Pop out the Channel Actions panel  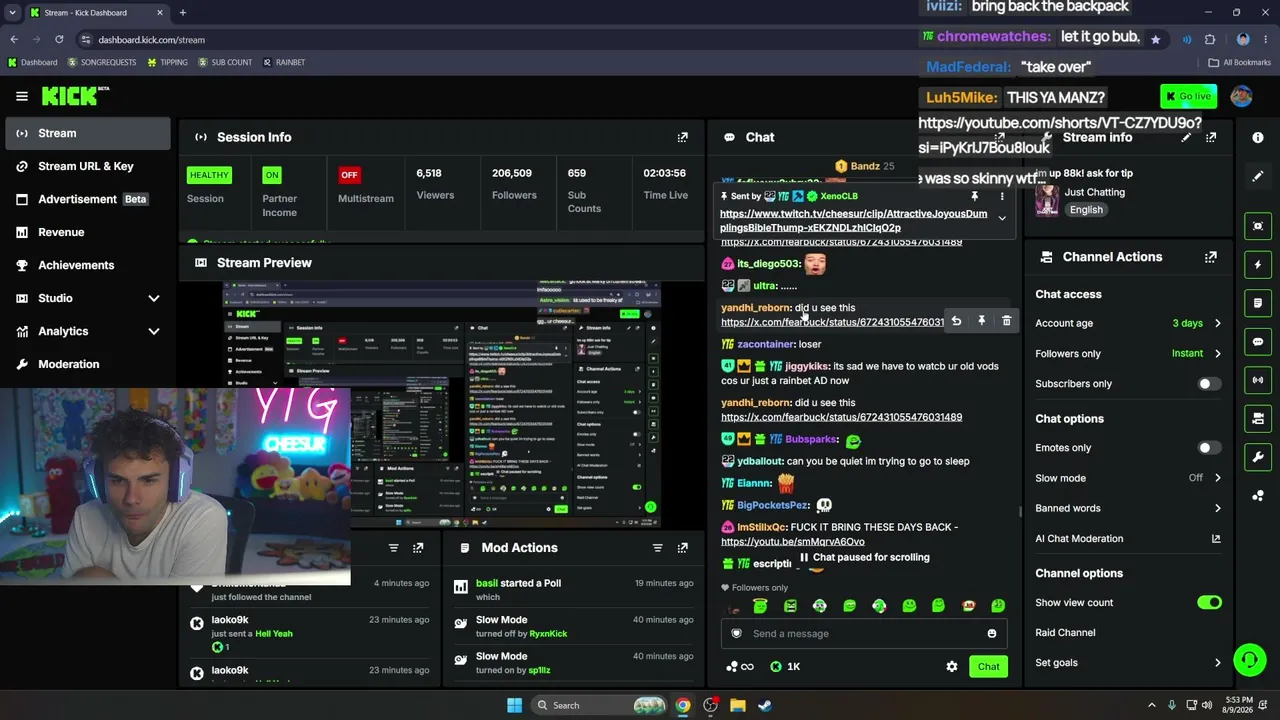point(1211,257)
